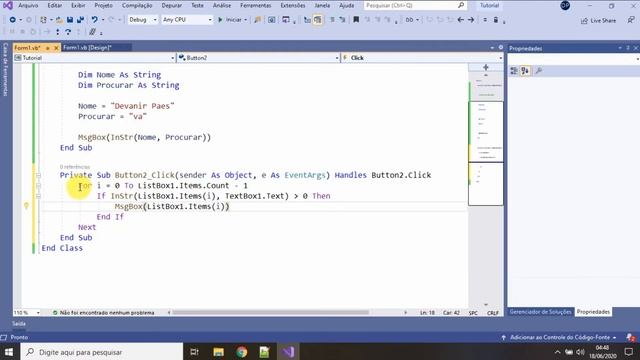Viewport: 640px width, 360px height.
Task: Click the New Project toolbar icon
Action: click(43, 20)
